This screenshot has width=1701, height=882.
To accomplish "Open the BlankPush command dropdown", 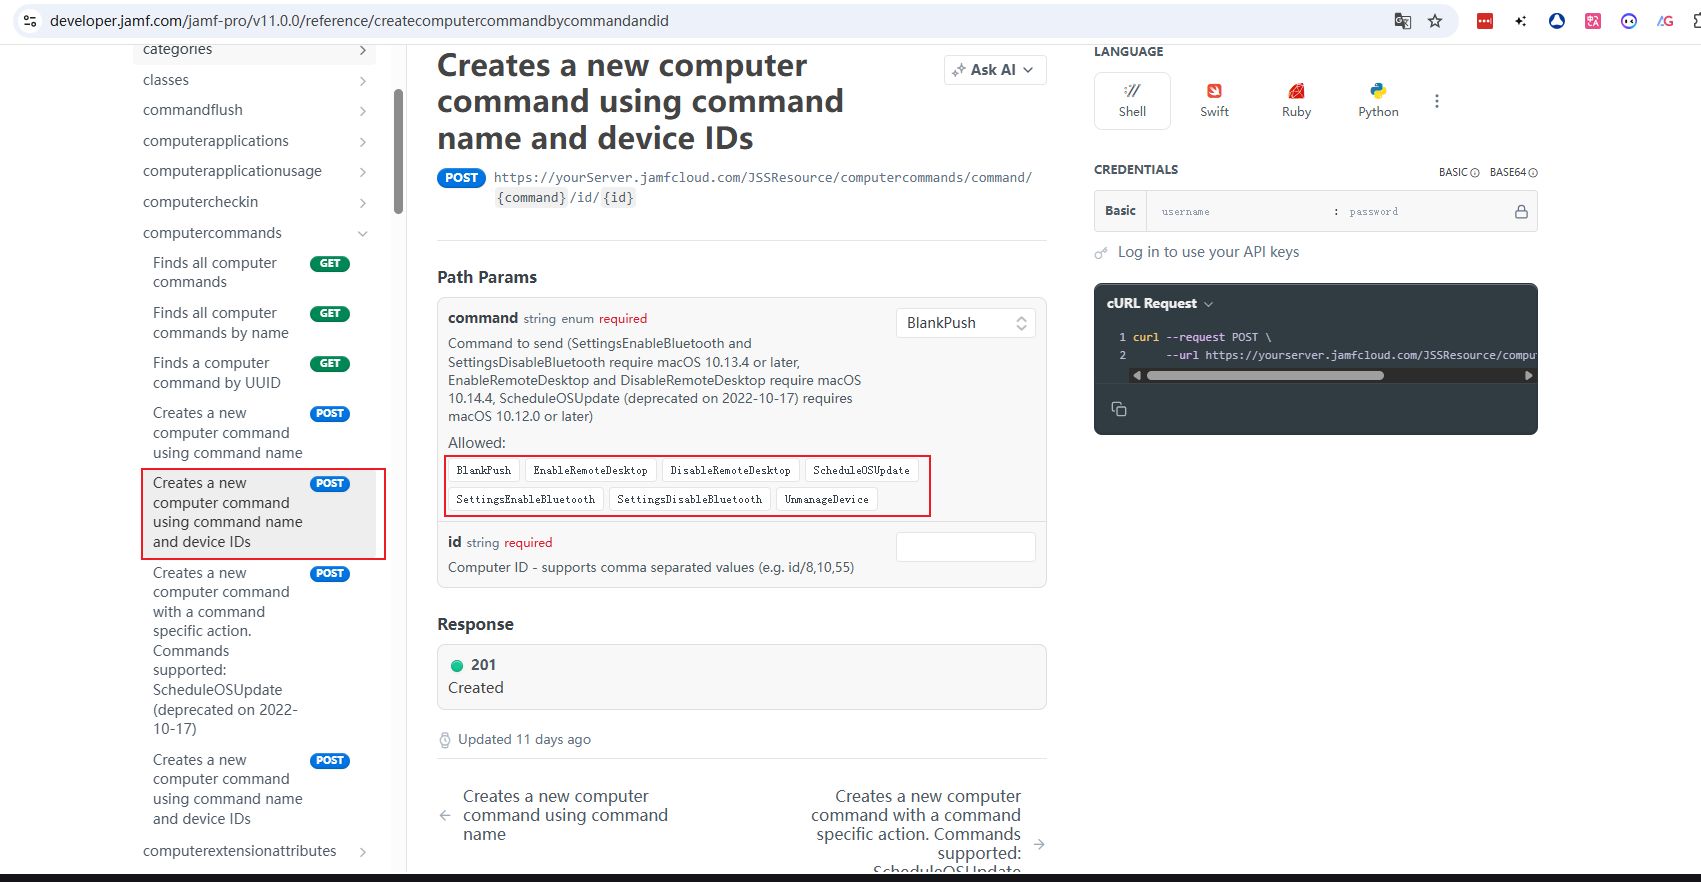I will pyautogui.click(x=965, y=323).
